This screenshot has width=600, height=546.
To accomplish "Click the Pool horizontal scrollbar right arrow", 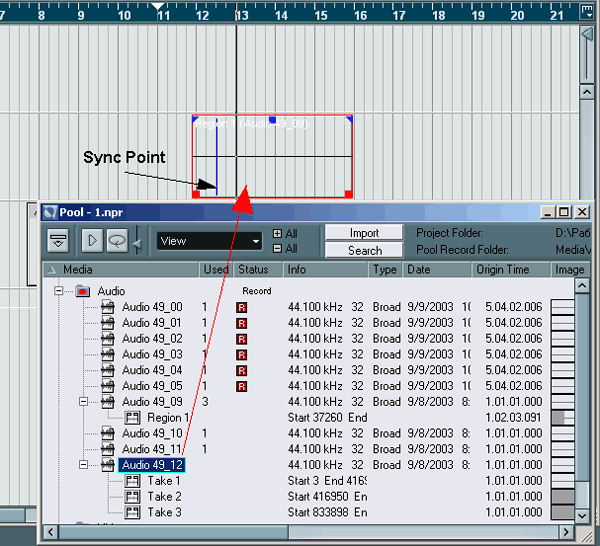I will [x=566, y=532].
